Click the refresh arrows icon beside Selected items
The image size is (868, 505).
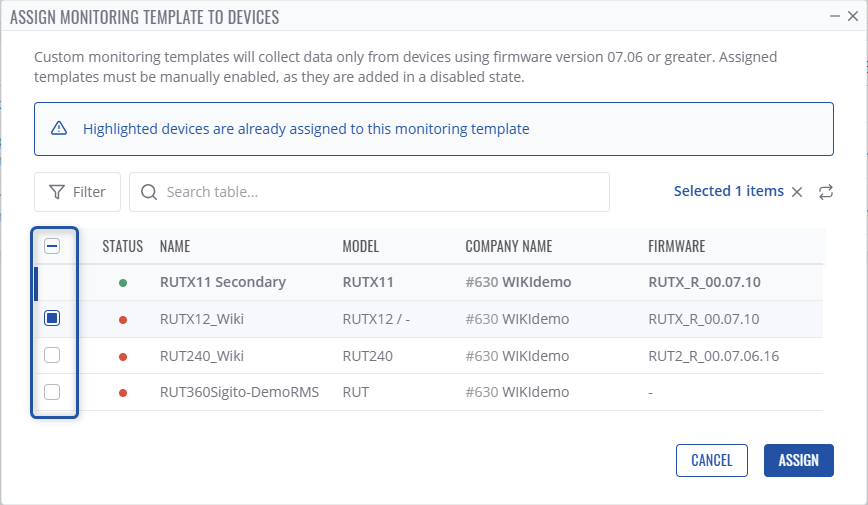click(825, 192)
